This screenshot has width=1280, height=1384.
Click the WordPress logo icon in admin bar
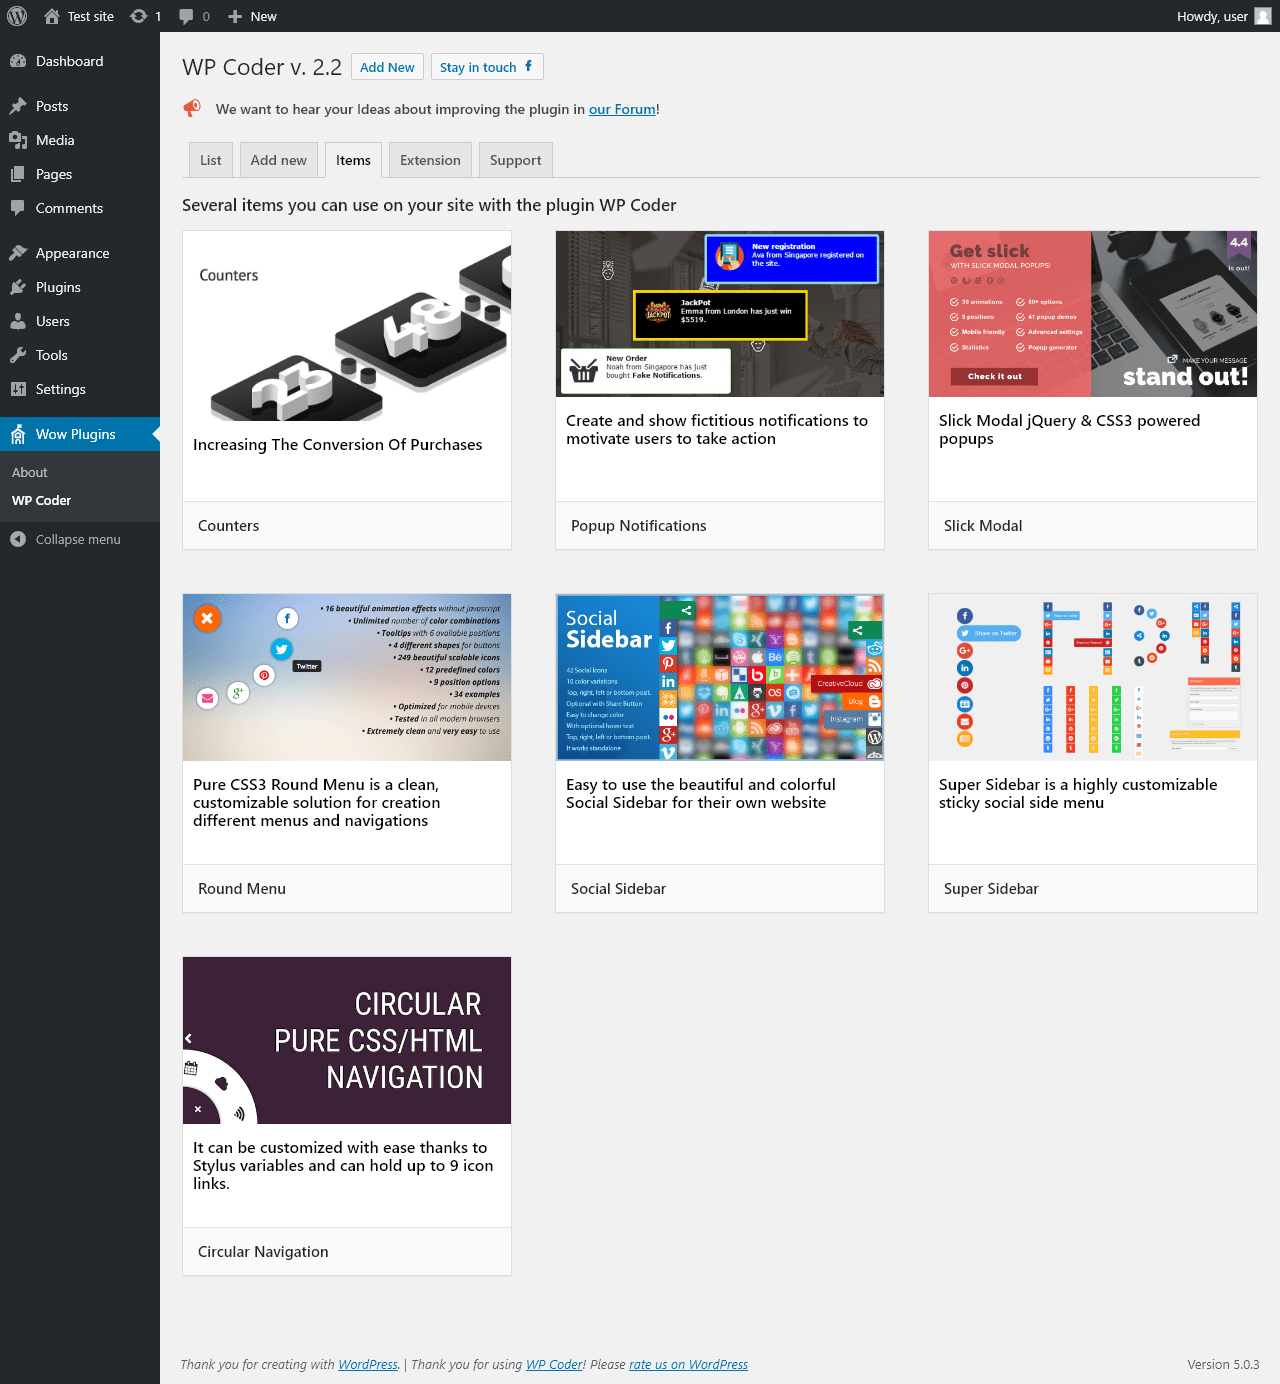tap(17, 16)
